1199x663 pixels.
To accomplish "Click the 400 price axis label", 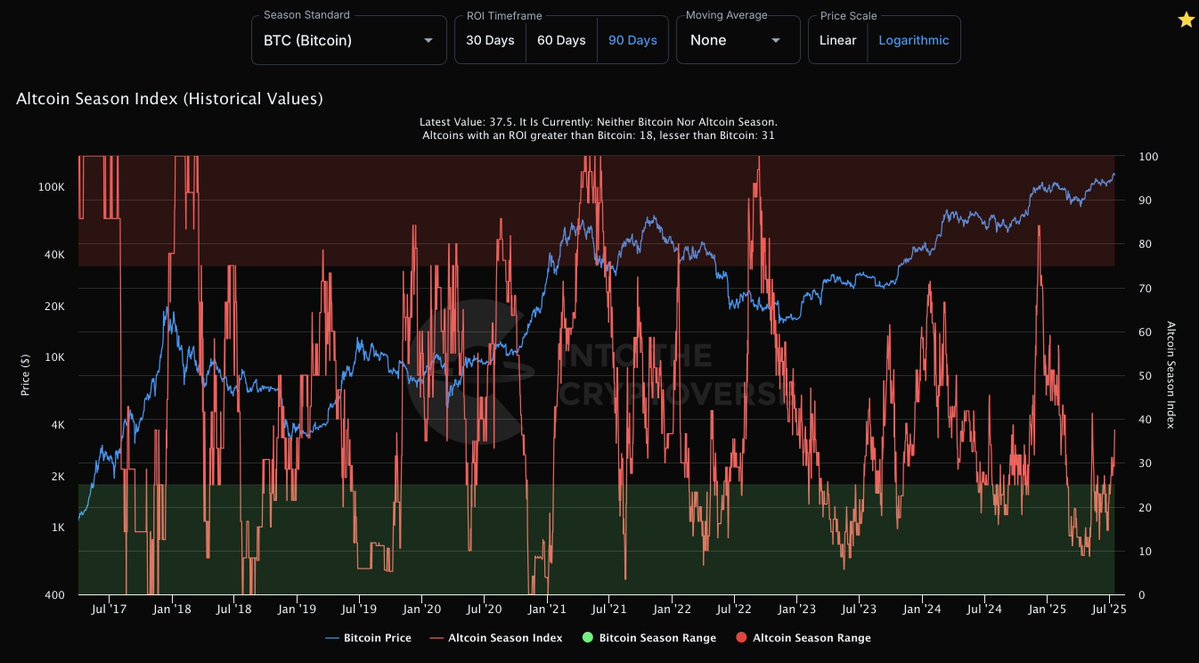I will (56, 595).
